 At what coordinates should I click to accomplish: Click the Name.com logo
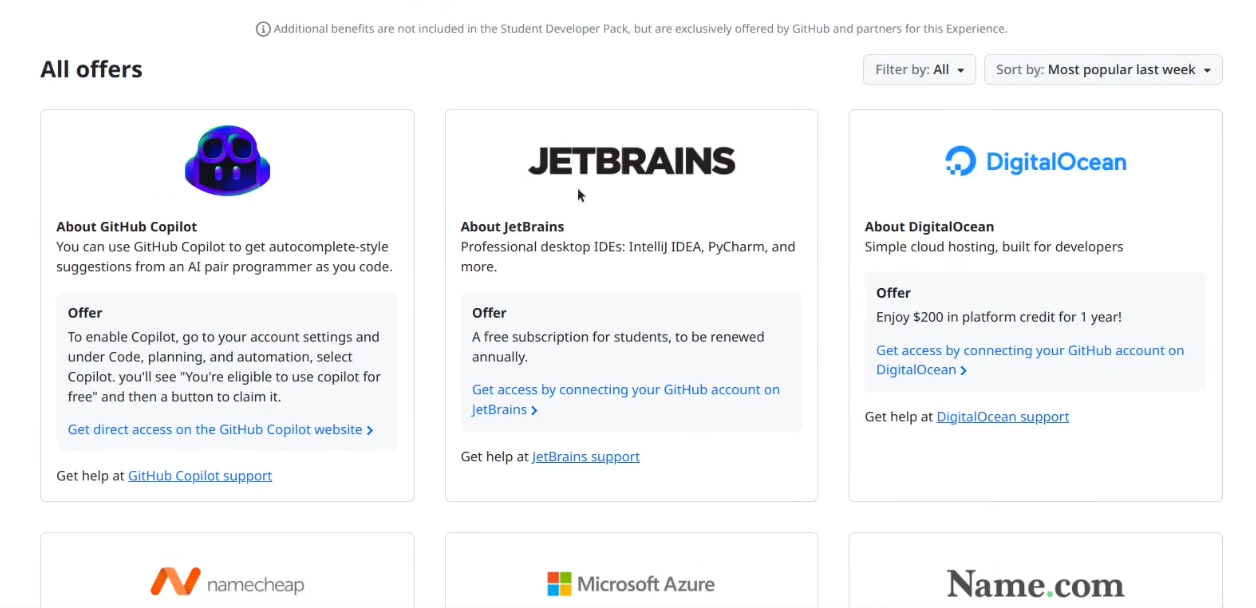click(x=1035, y=583)
